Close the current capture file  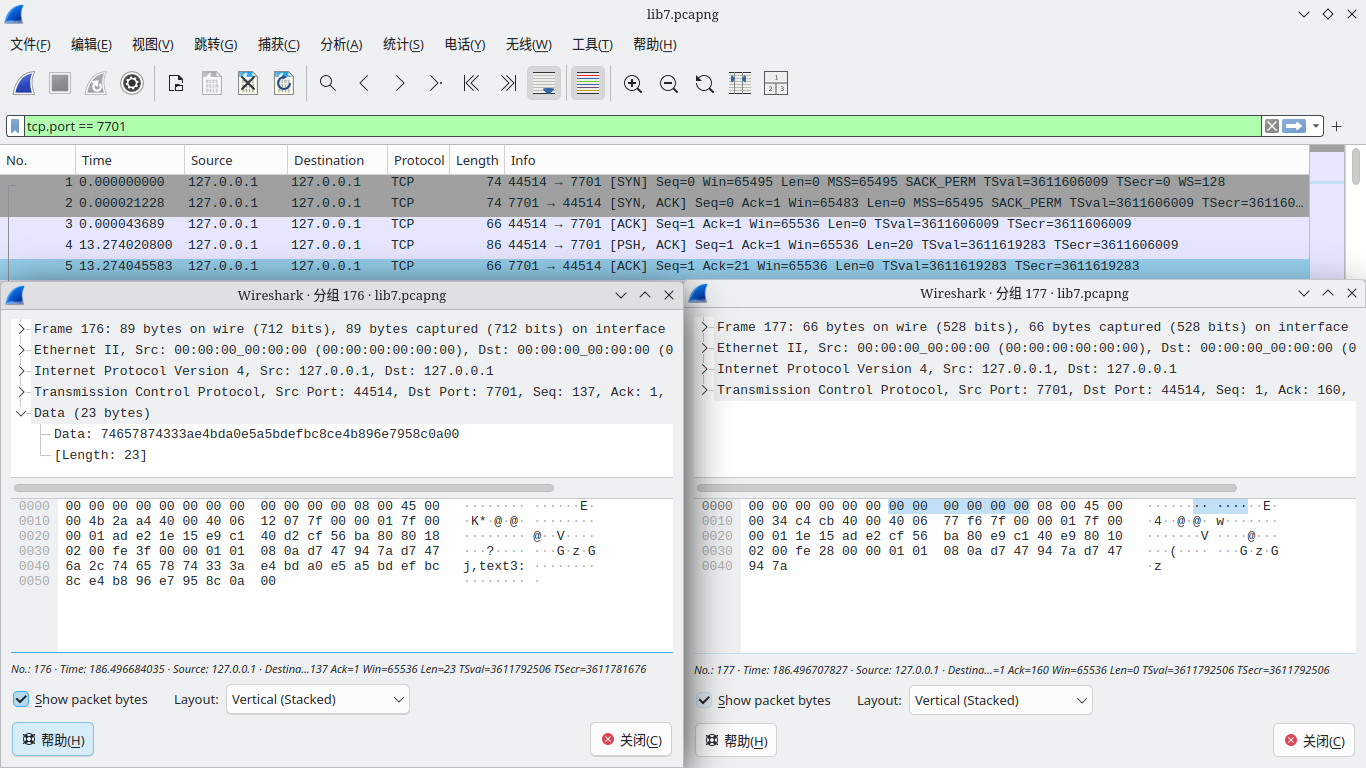pyautogui.click(x=248, y=84)
